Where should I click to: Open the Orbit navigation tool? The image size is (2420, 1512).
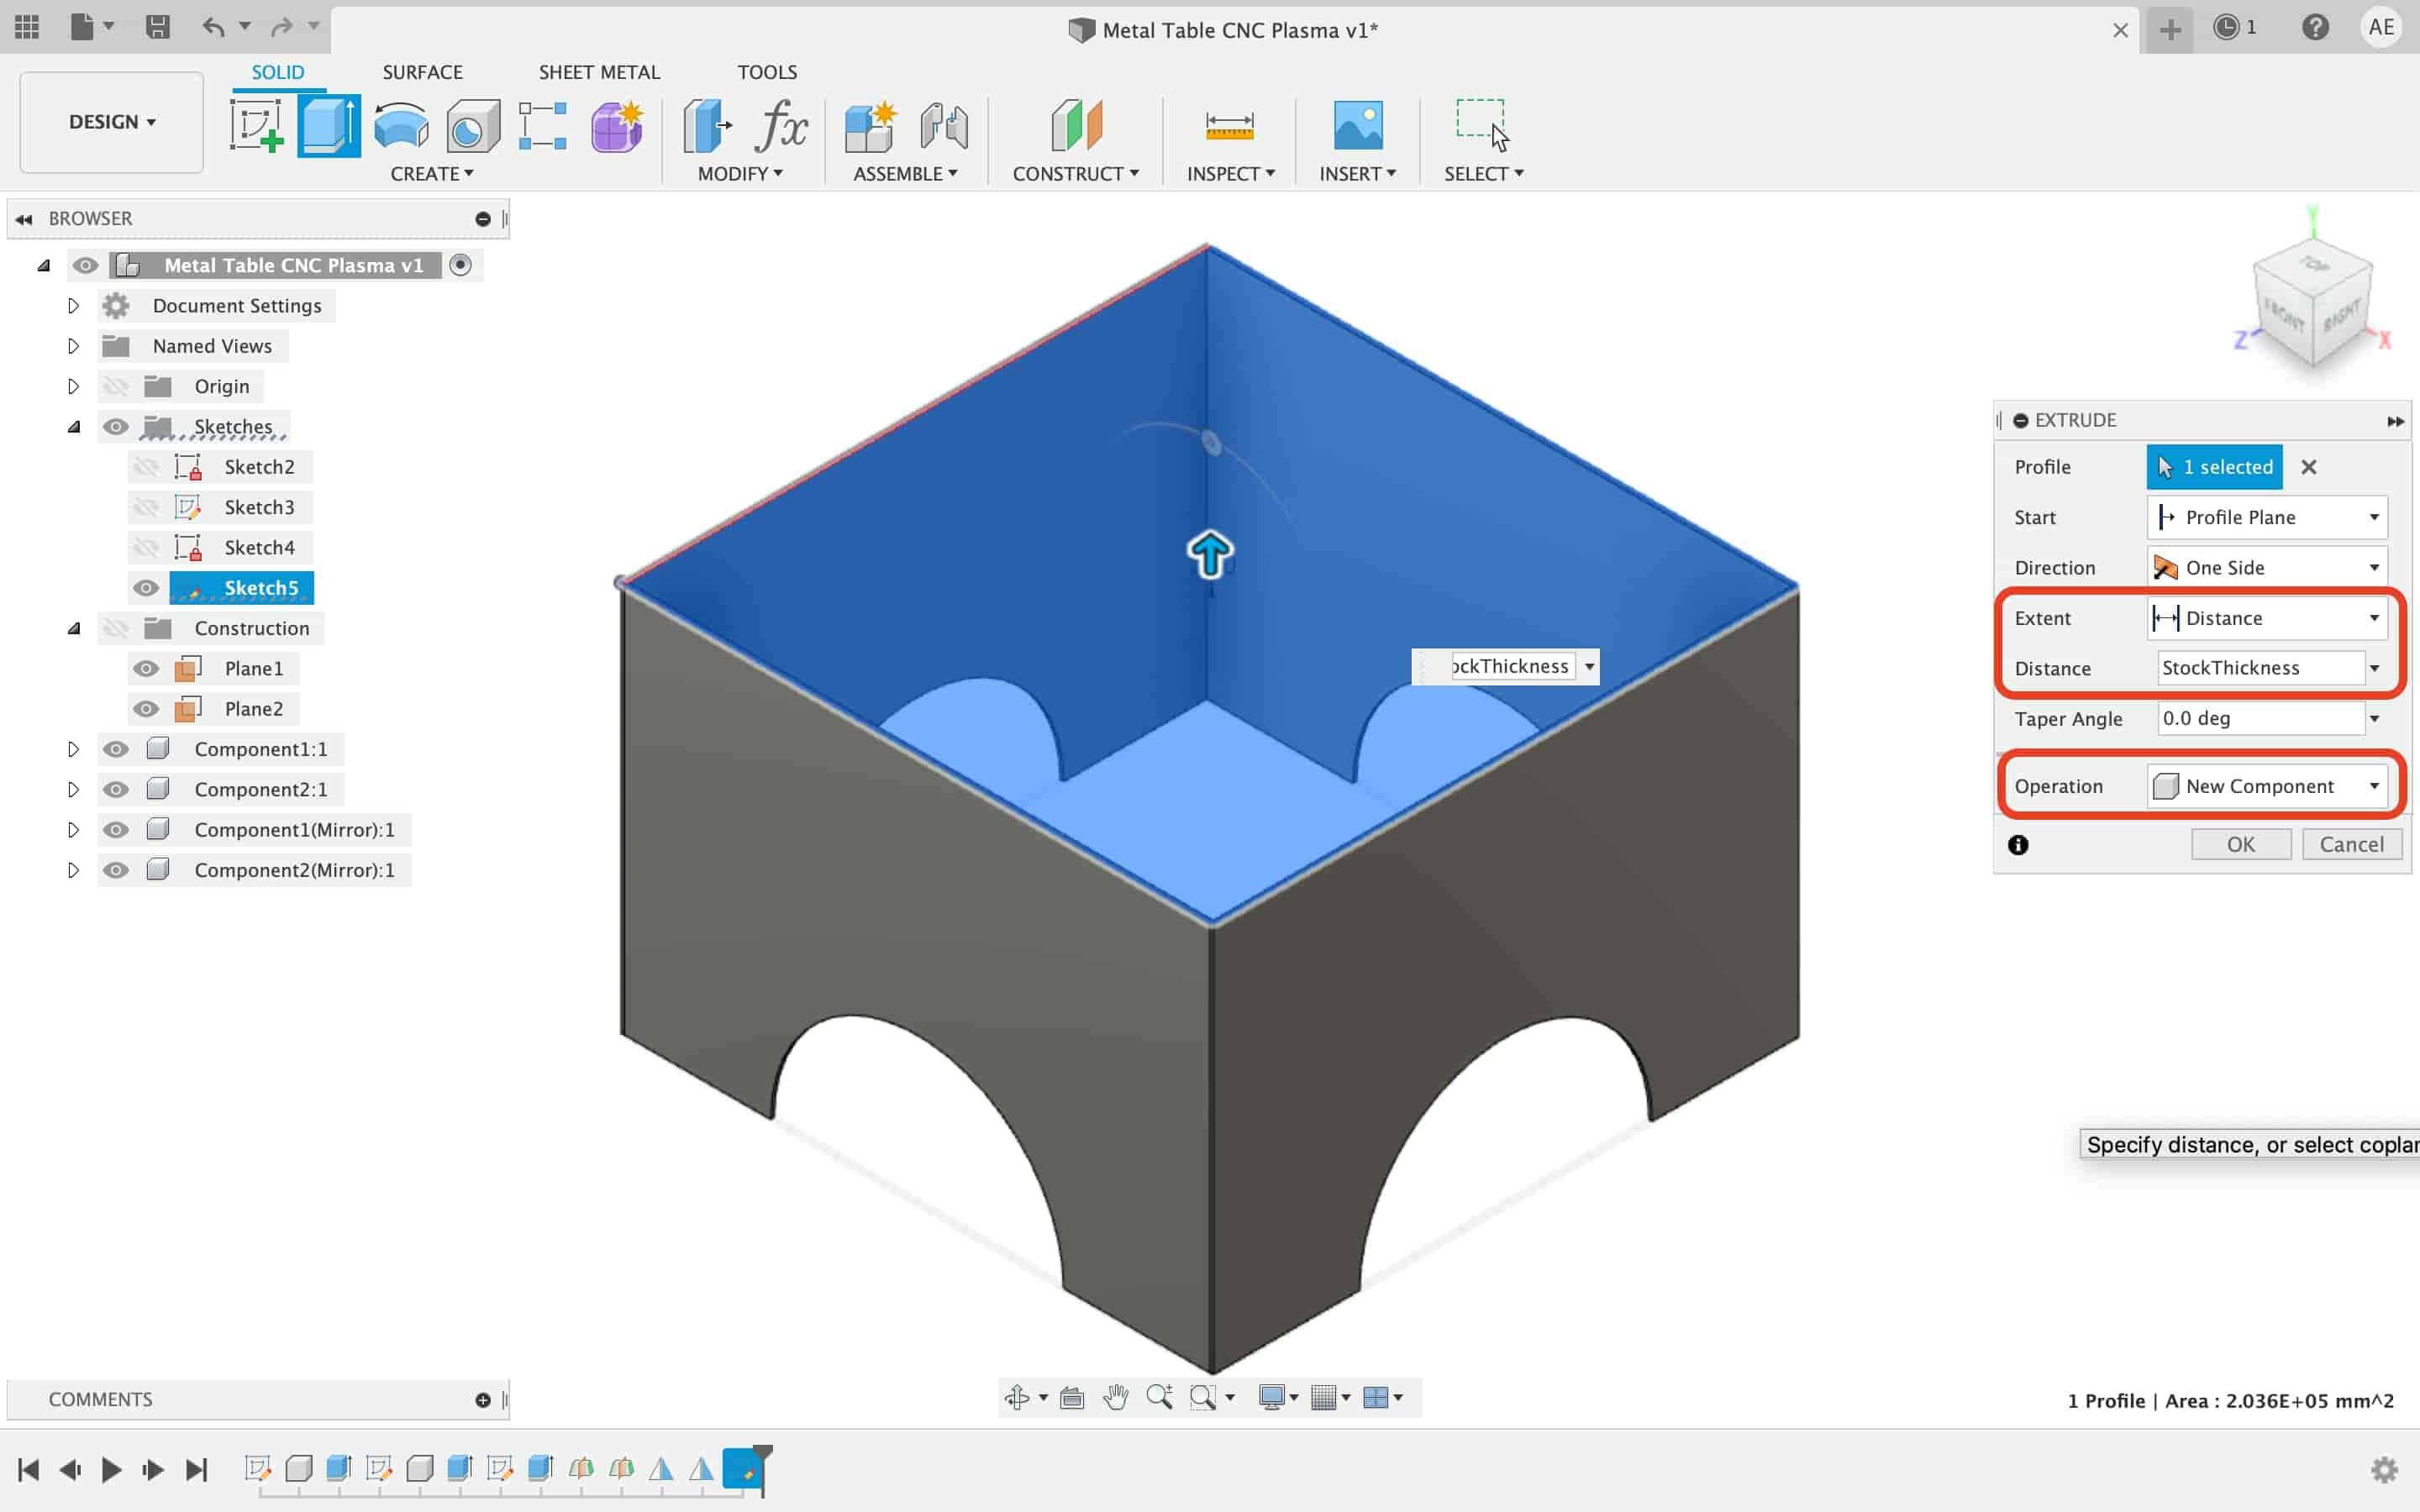[1017, 1397]
